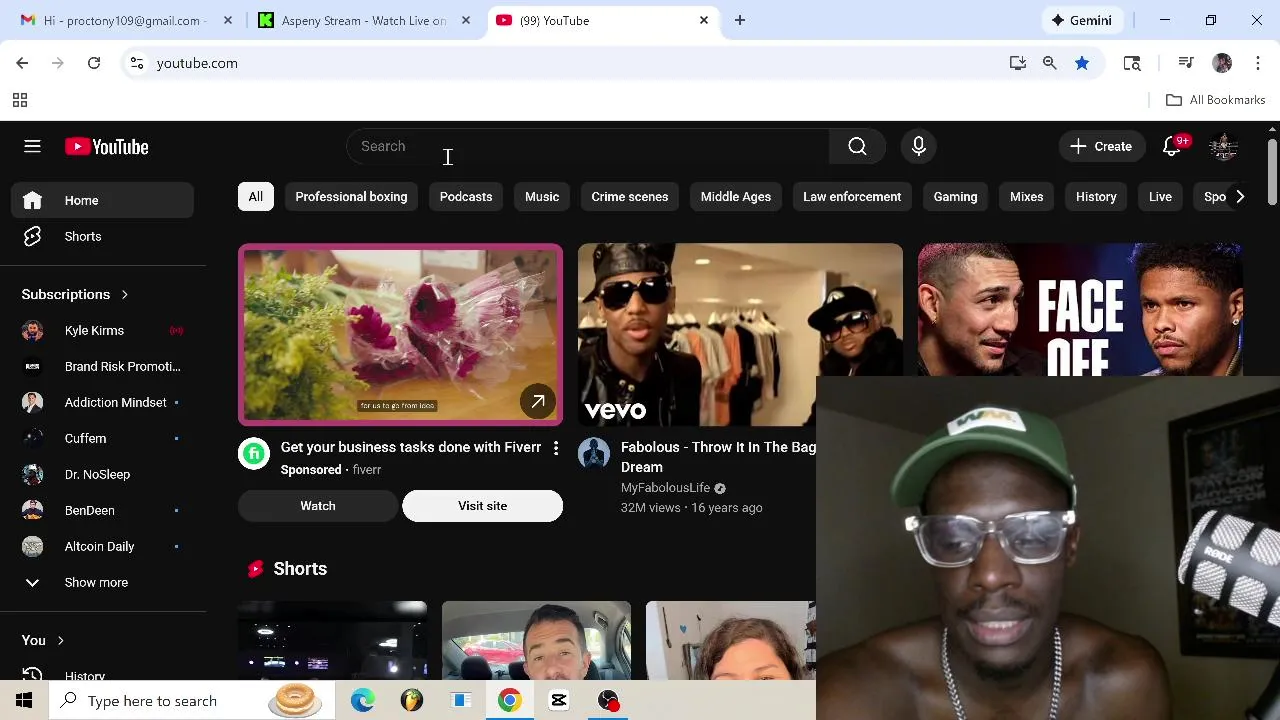
Task: Switch to the Gmail tab
Action: pyautogui.click(x=126, y=20)
